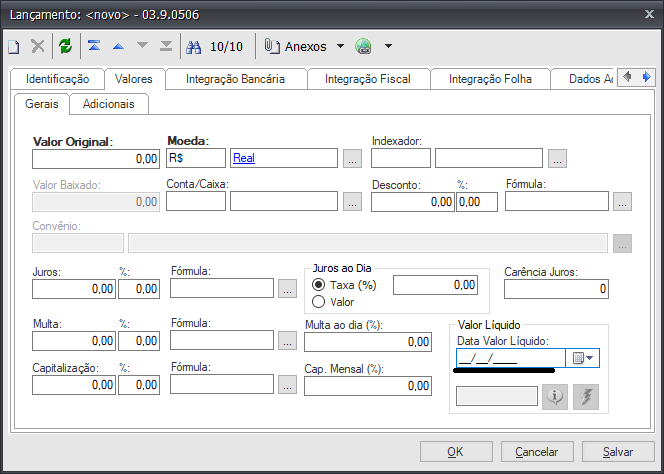Click the Multa percent field

(138, 341)
